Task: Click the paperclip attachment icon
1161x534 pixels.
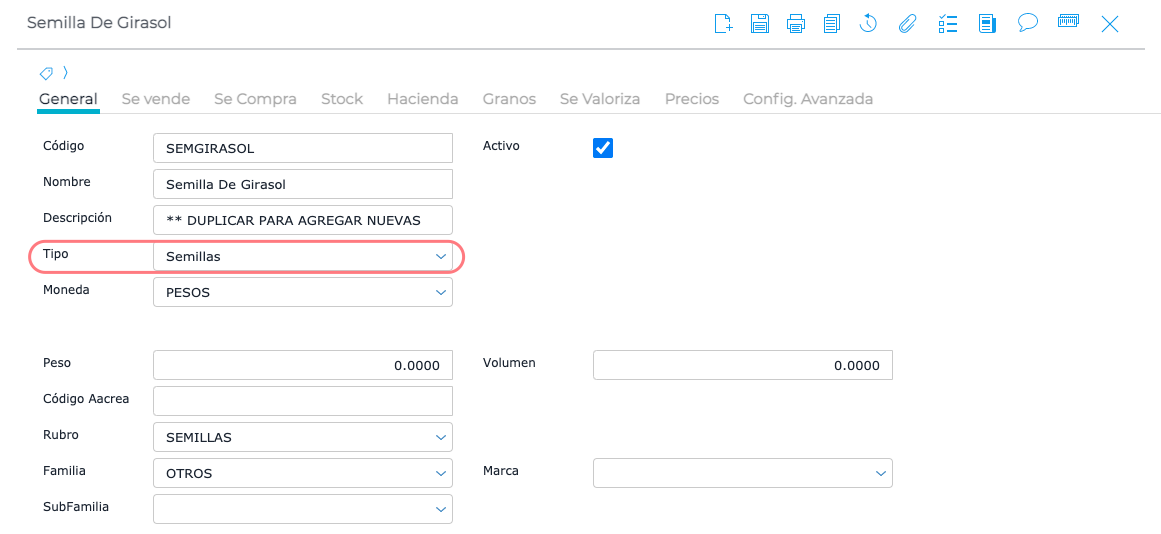Action: tap(907, 23)
